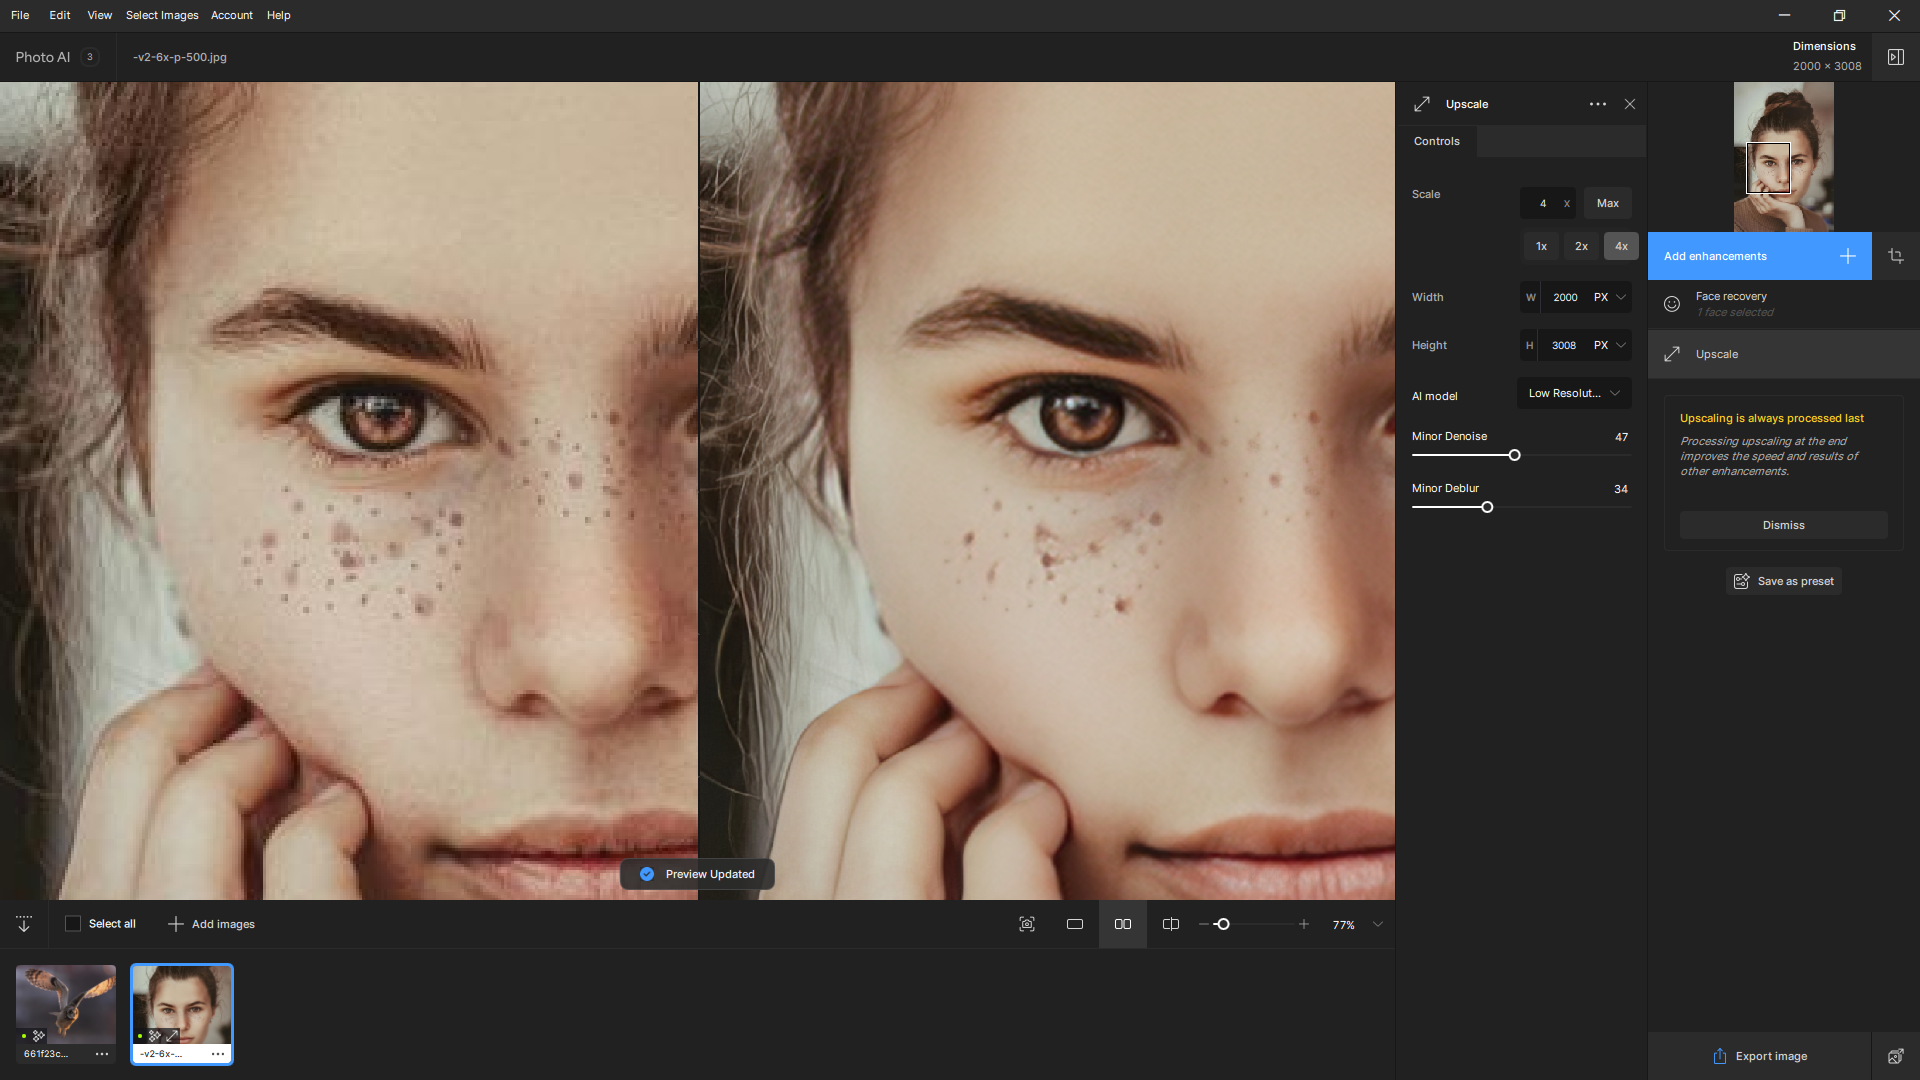Choose the split slider view icon

[x=1171, y=924]
